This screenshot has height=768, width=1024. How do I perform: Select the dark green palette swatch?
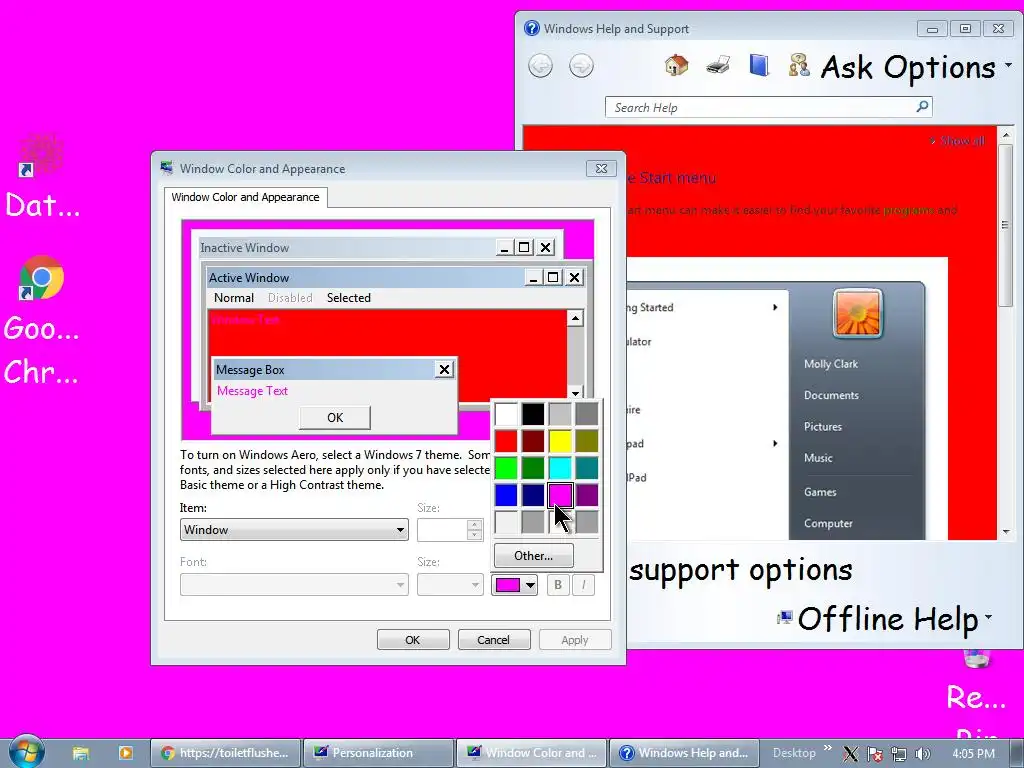[x=533, y=468]
